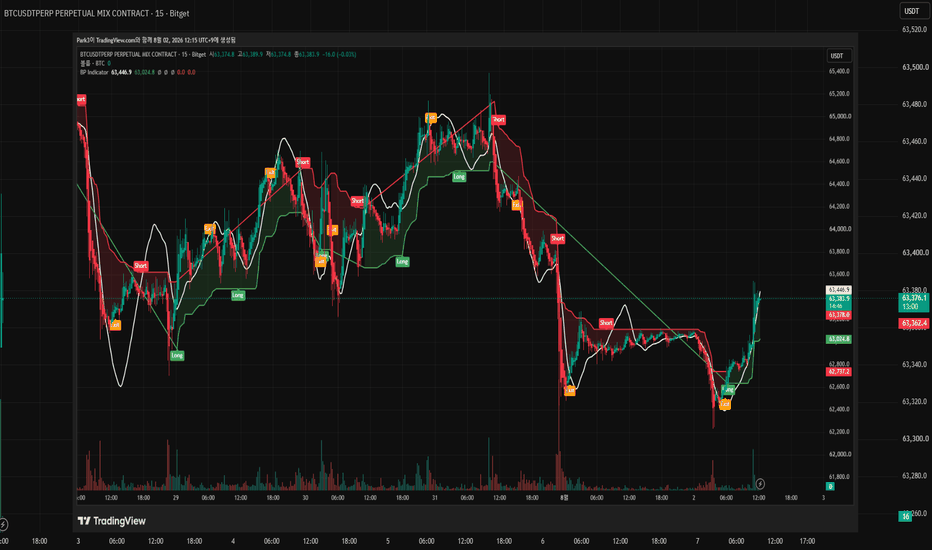This screenshot has height=550, width=932.
Task: Click the small green 16 badge on right axis
Action: [905, 516]
